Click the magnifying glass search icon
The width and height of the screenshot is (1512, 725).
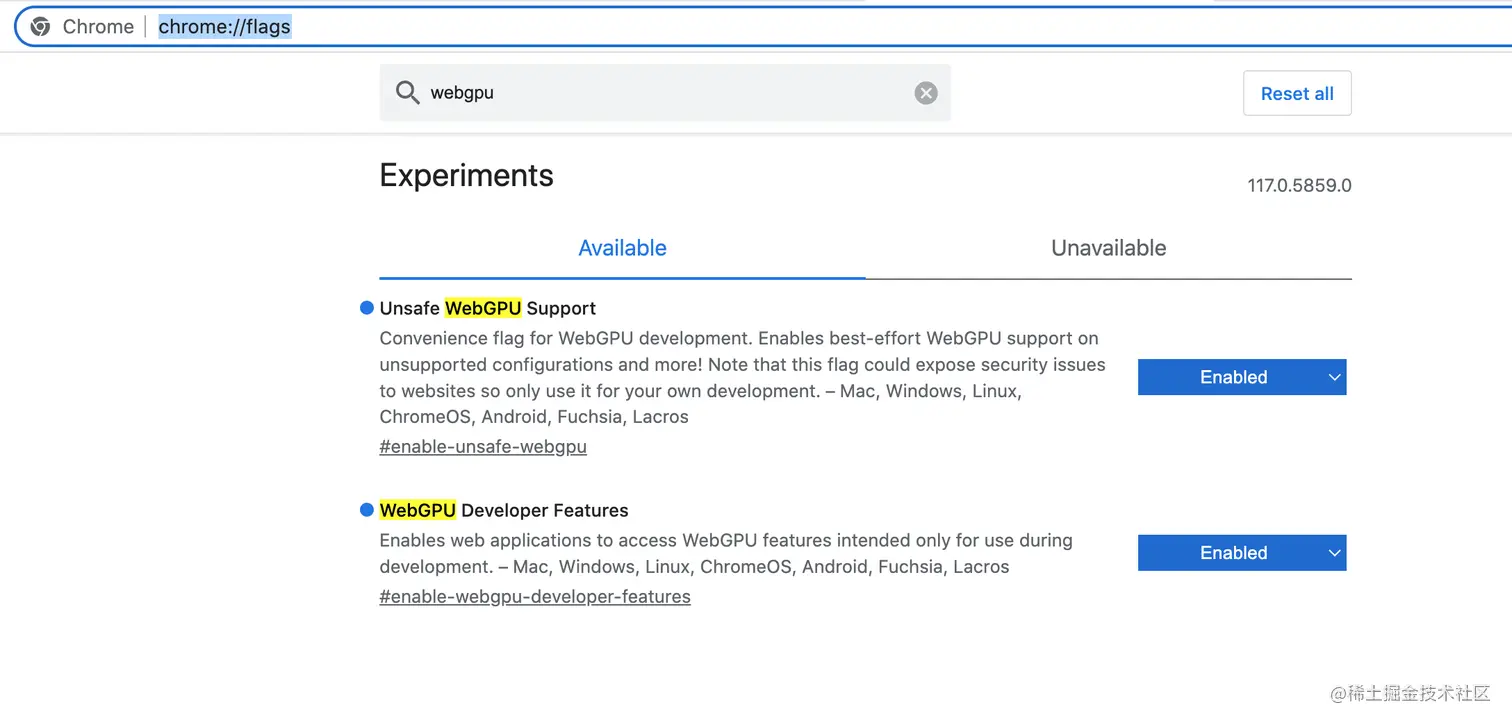point(407,93)
